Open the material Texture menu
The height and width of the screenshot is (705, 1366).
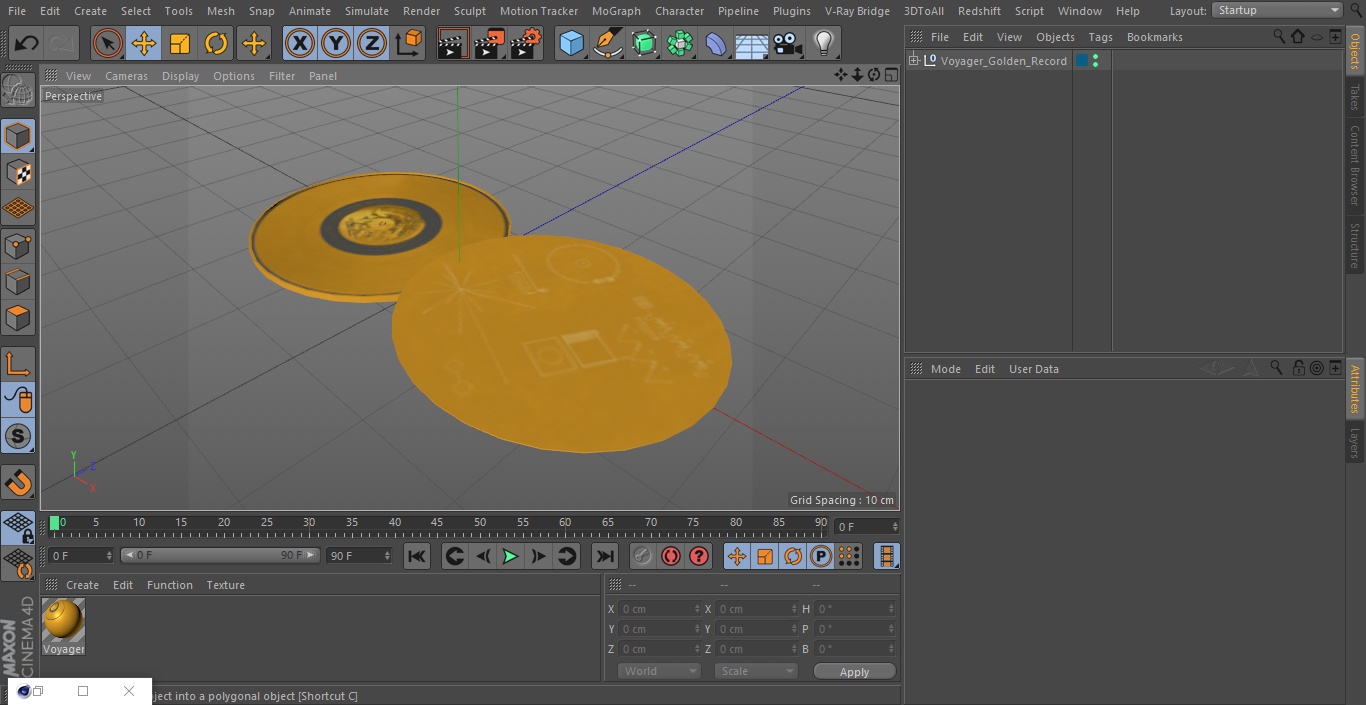pyautogui.click(x=225, y=585)
